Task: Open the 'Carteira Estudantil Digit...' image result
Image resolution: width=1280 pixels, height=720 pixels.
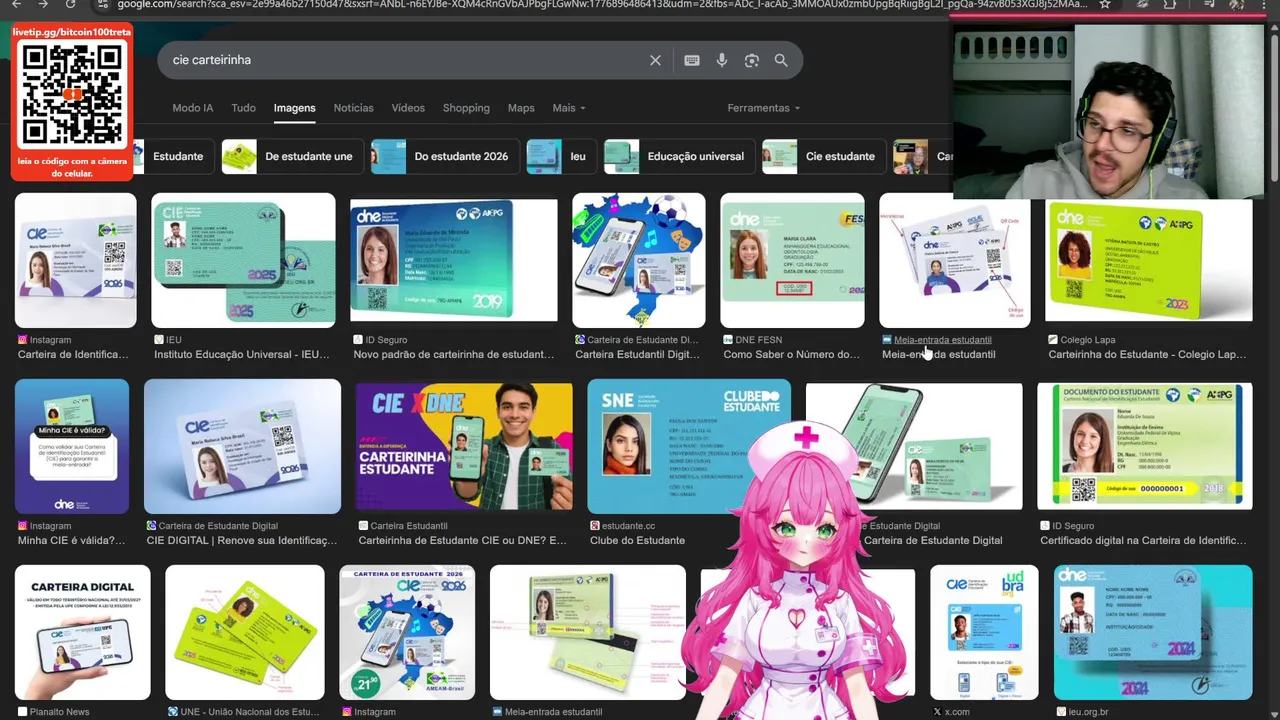Action: tap(638, 260)
